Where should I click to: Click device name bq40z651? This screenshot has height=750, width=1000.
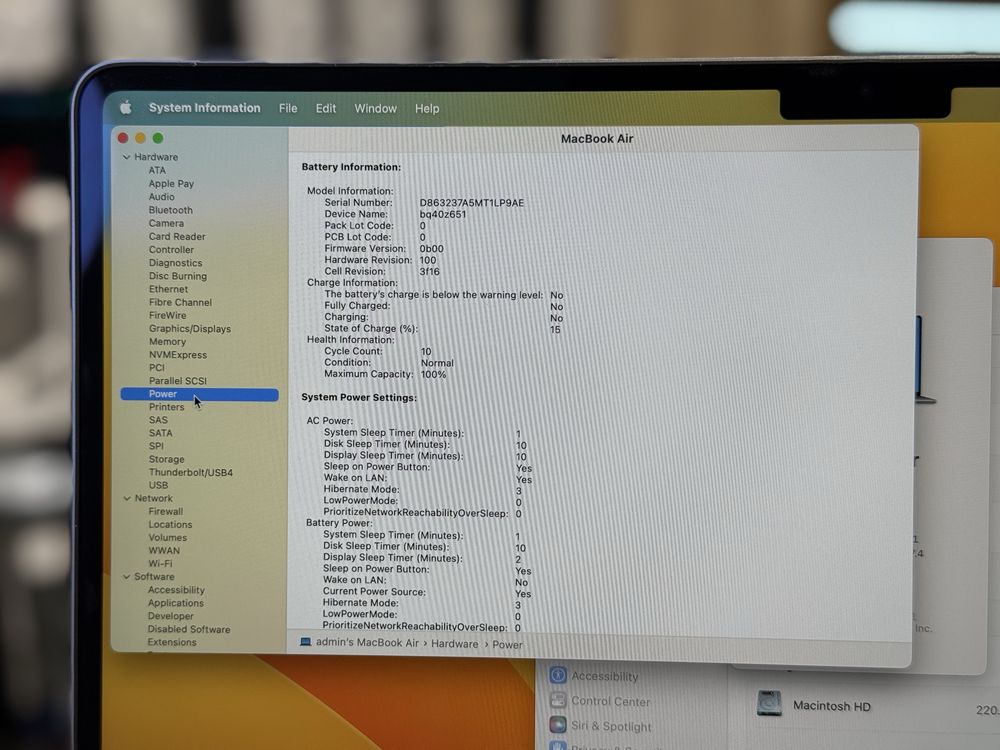[x=443, y=214]
